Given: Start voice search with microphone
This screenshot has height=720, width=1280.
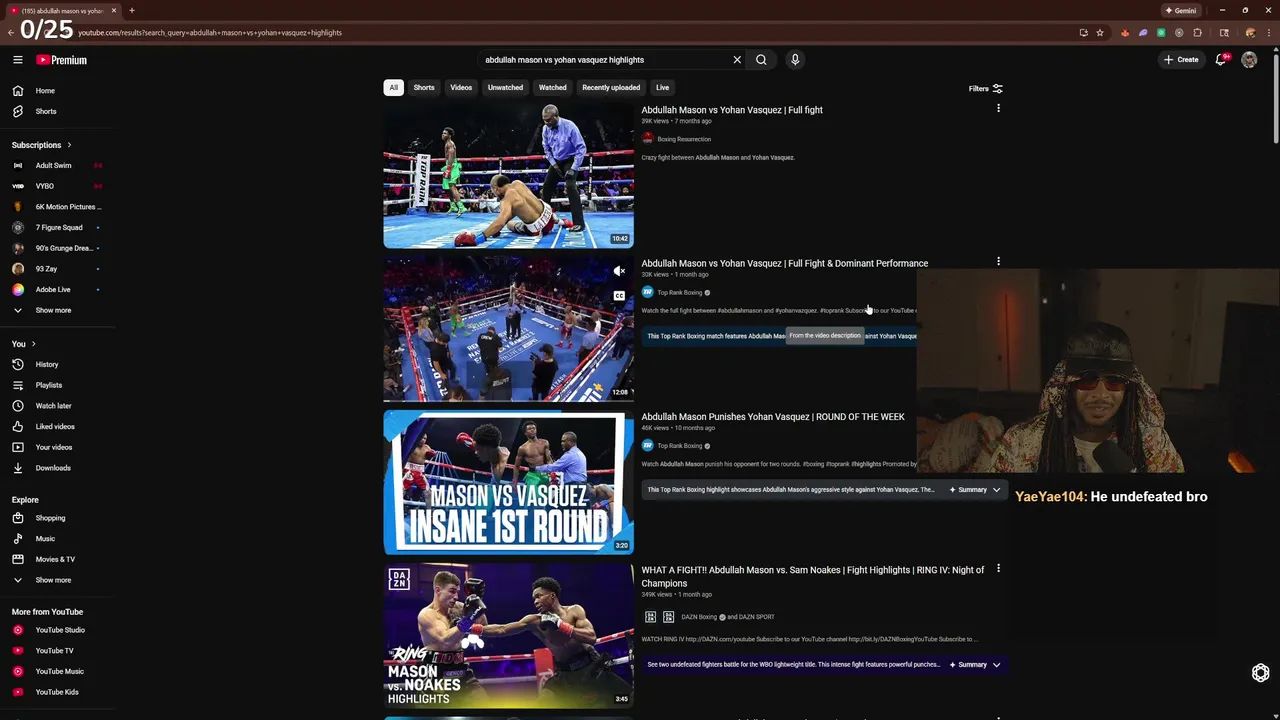Looking at the screenshot, I should pyautogui.click(x=795, y=60).
